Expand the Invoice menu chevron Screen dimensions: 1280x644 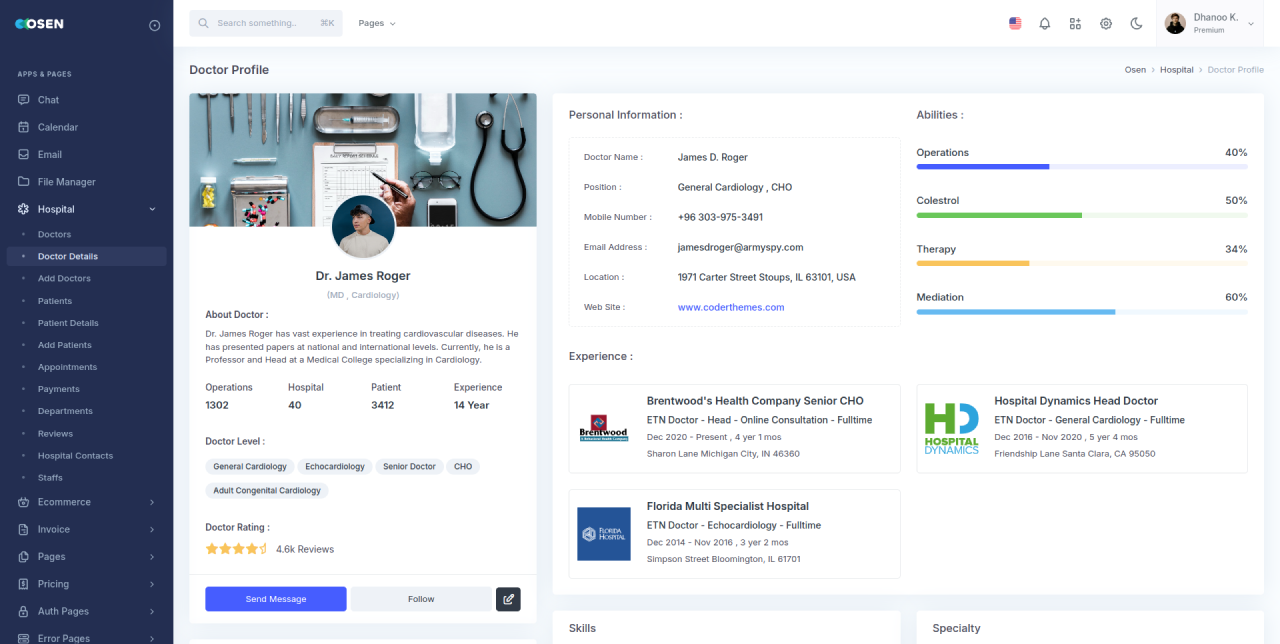(x=152, y=529)
